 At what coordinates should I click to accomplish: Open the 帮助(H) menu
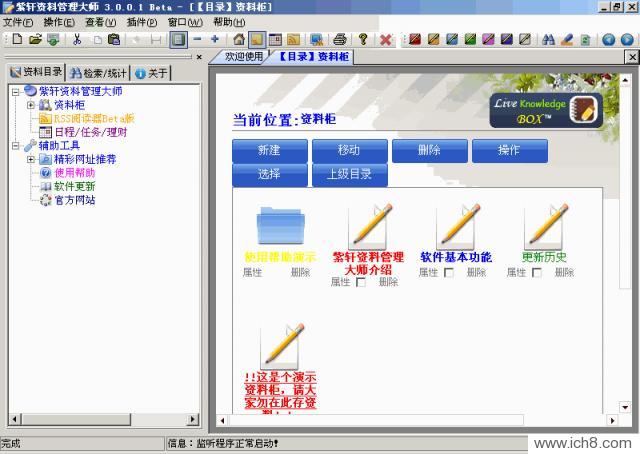pos(229,22)
